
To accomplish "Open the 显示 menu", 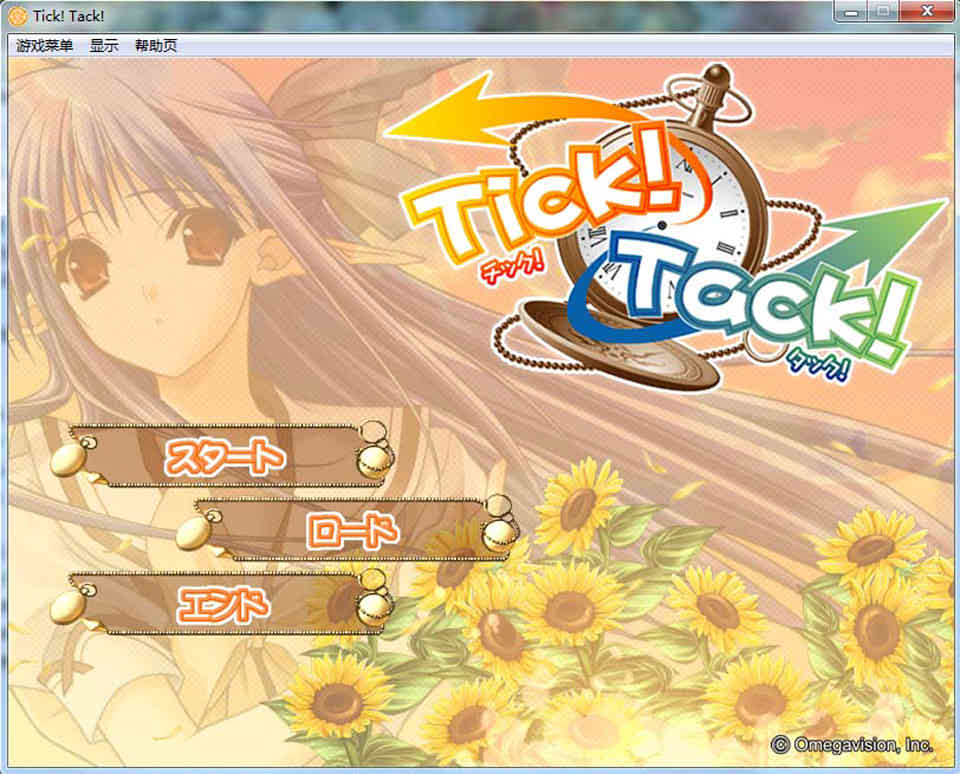I will 104,46.
